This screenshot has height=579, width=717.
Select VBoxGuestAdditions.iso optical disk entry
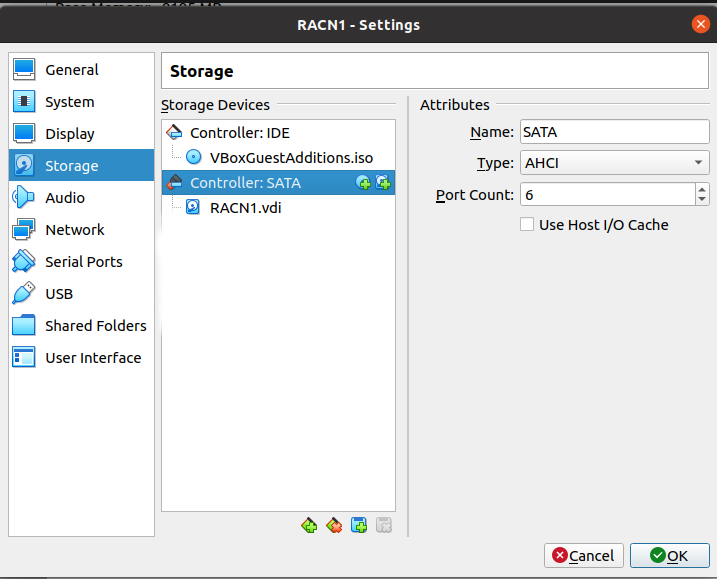coord(278,158)
